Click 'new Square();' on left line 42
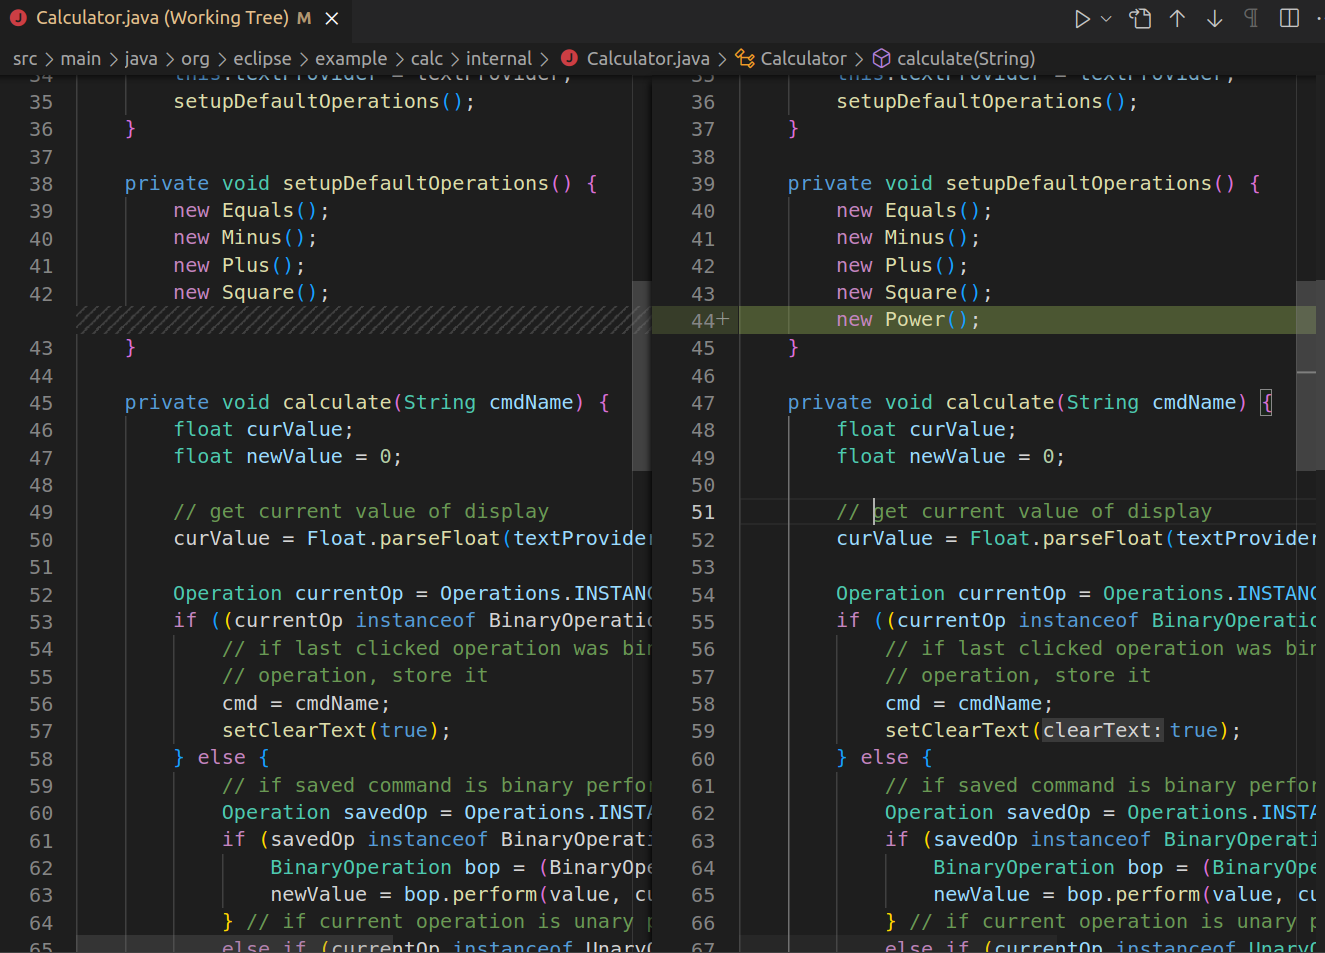 pyautogui.click(x=251, y=292)
